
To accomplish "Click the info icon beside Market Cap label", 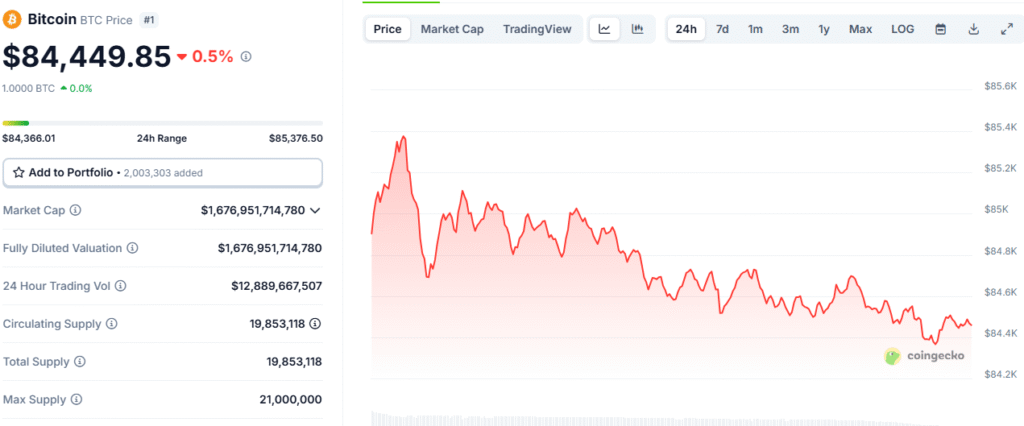I will pos(76,210).
